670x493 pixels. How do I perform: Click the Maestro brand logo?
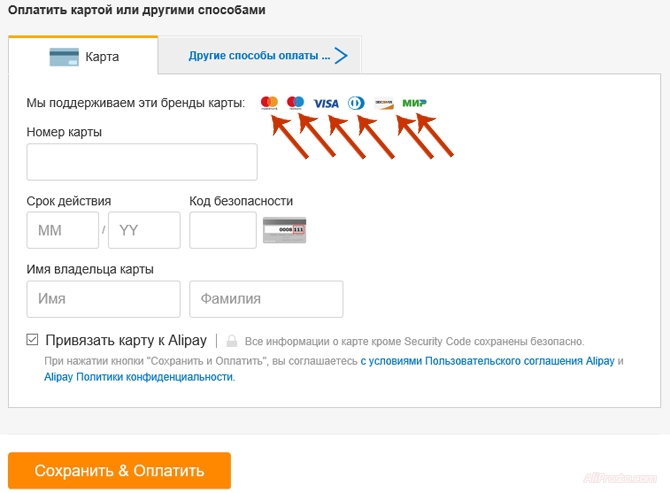coord(295,103)
